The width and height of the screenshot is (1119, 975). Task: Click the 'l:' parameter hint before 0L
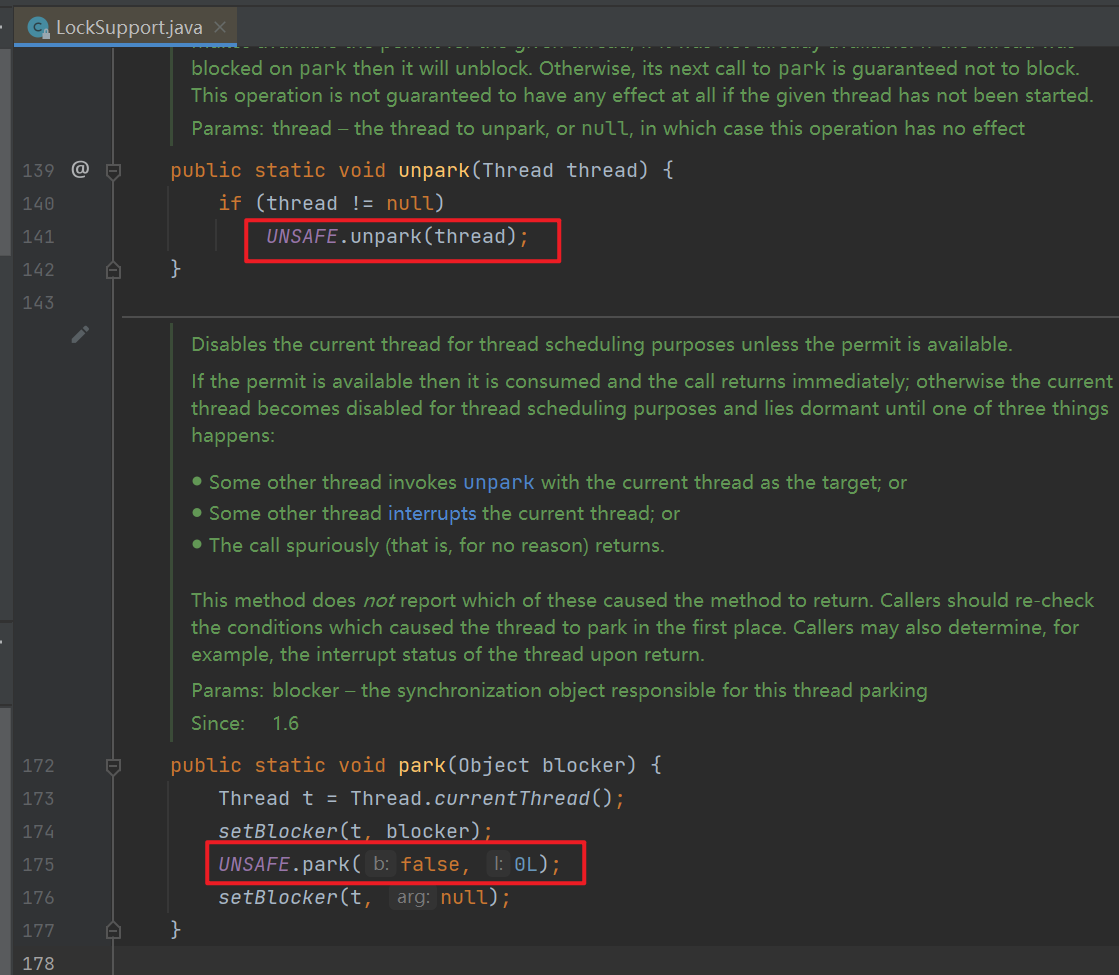click(497, 864)
